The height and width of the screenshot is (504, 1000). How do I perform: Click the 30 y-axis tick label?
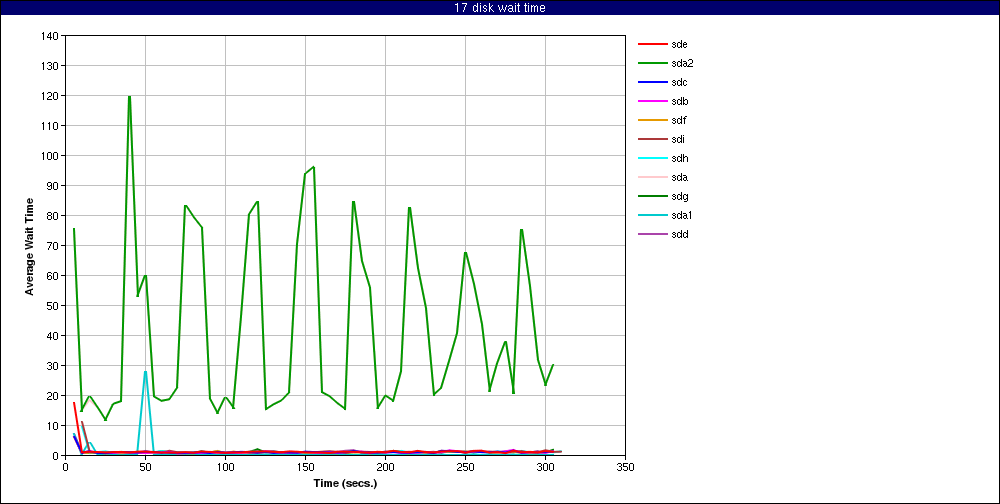point(54,366)
